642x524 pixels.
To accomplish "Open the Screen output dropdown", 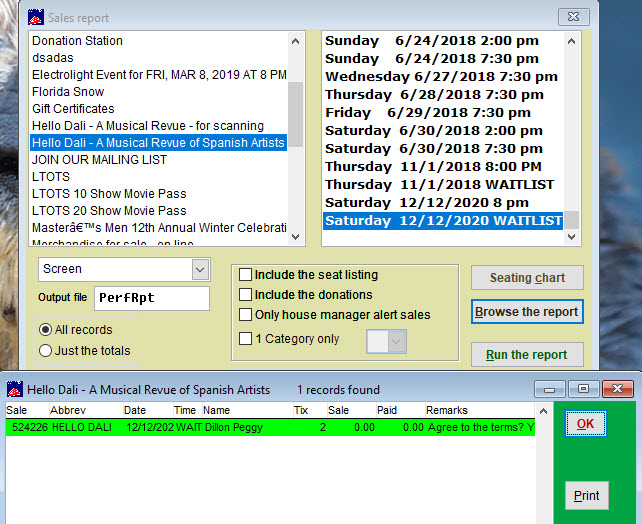I will point(200,269).
